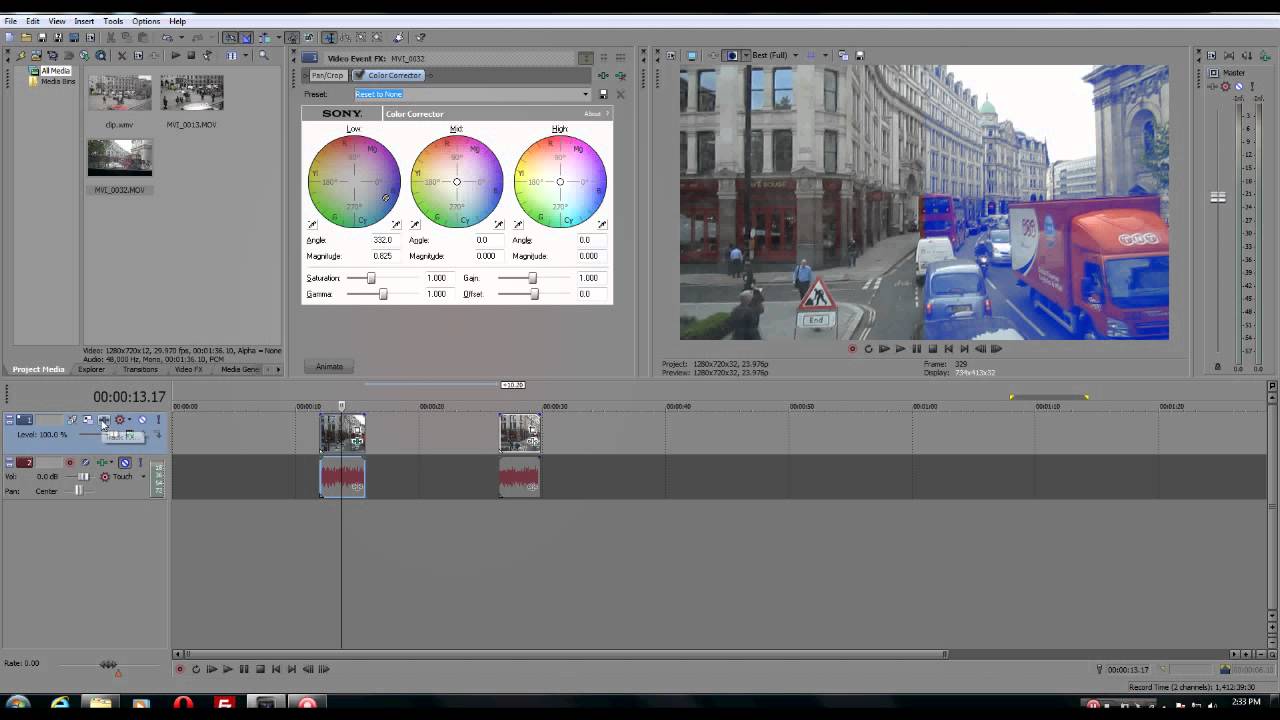Click the Search media magnifier icon
The image size is (1280, 720).
[x=263, y=56]
